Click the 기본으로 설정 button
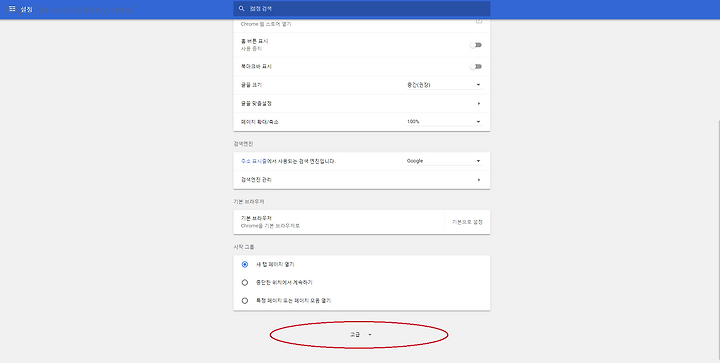This screenshot has width=720, height=363. point(467,222)
